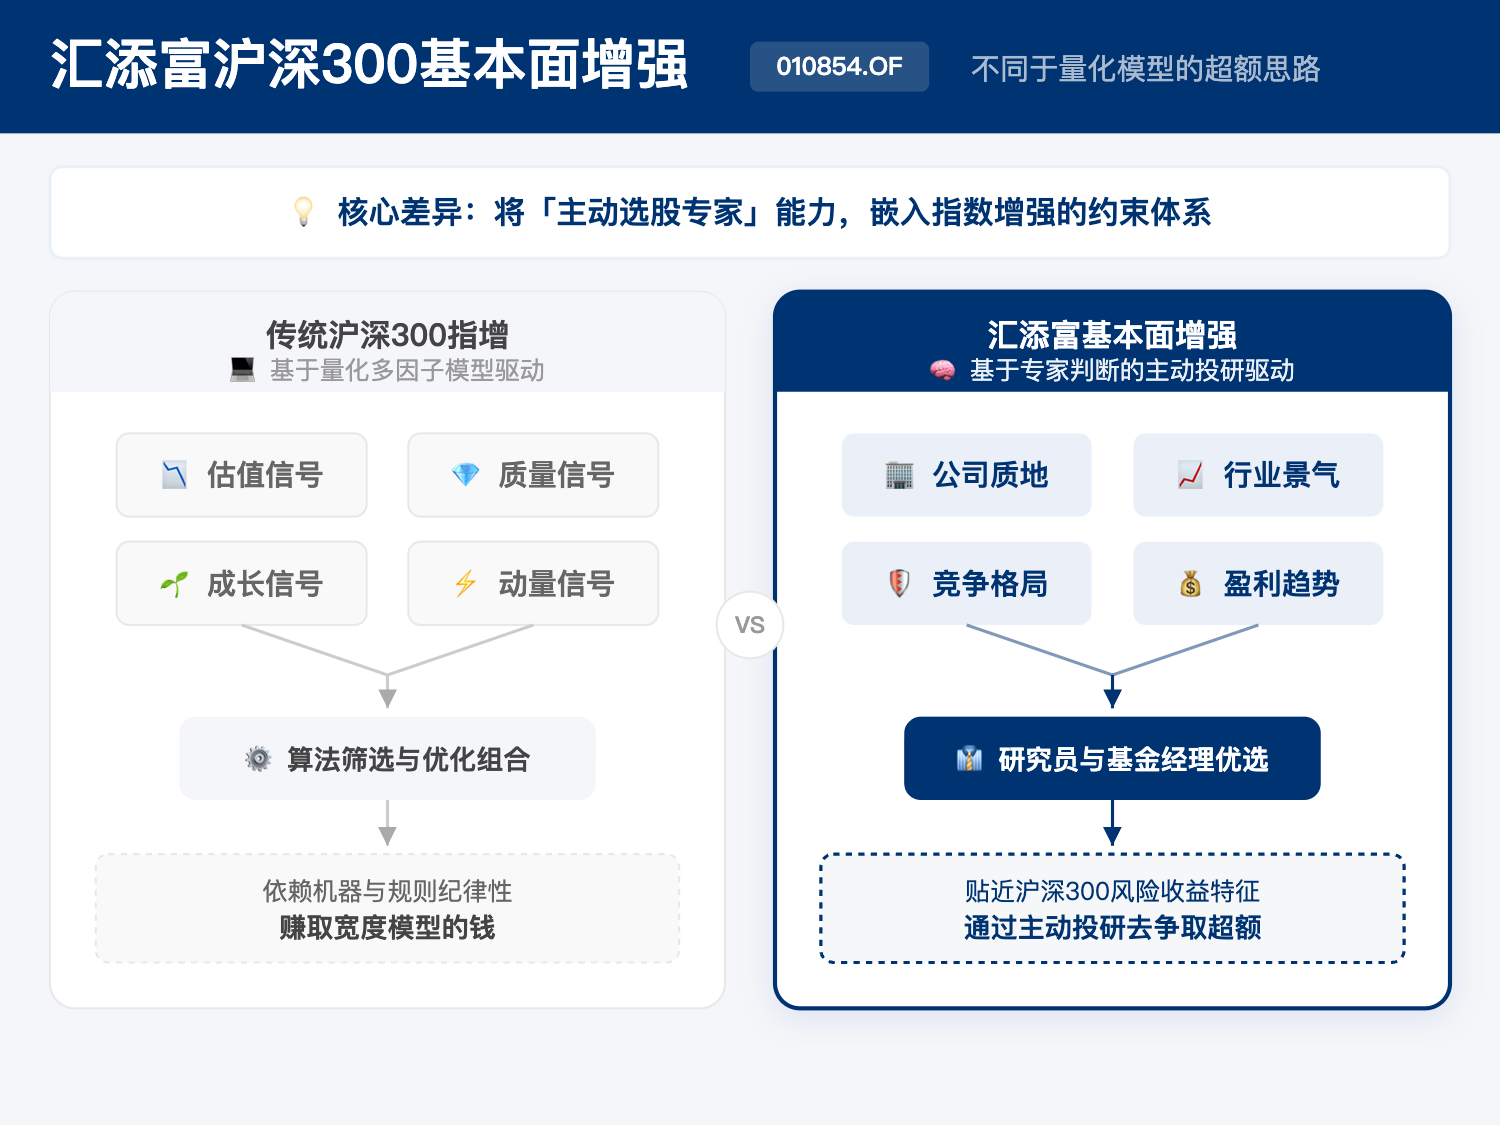Select the 传统沪深300指增 panel header
Screen dimensions: 1500x1125
click(x=387, y=343)
